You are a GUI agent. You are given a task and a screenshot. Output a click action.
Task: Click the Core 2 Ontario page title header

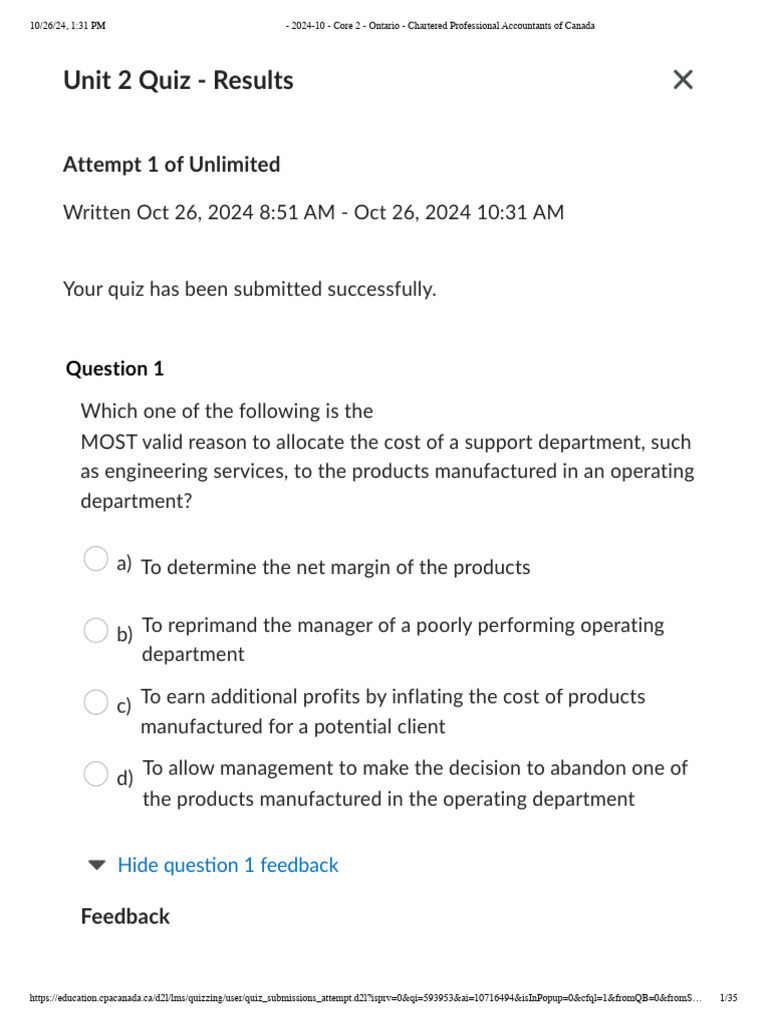click(x=440, y=26)
